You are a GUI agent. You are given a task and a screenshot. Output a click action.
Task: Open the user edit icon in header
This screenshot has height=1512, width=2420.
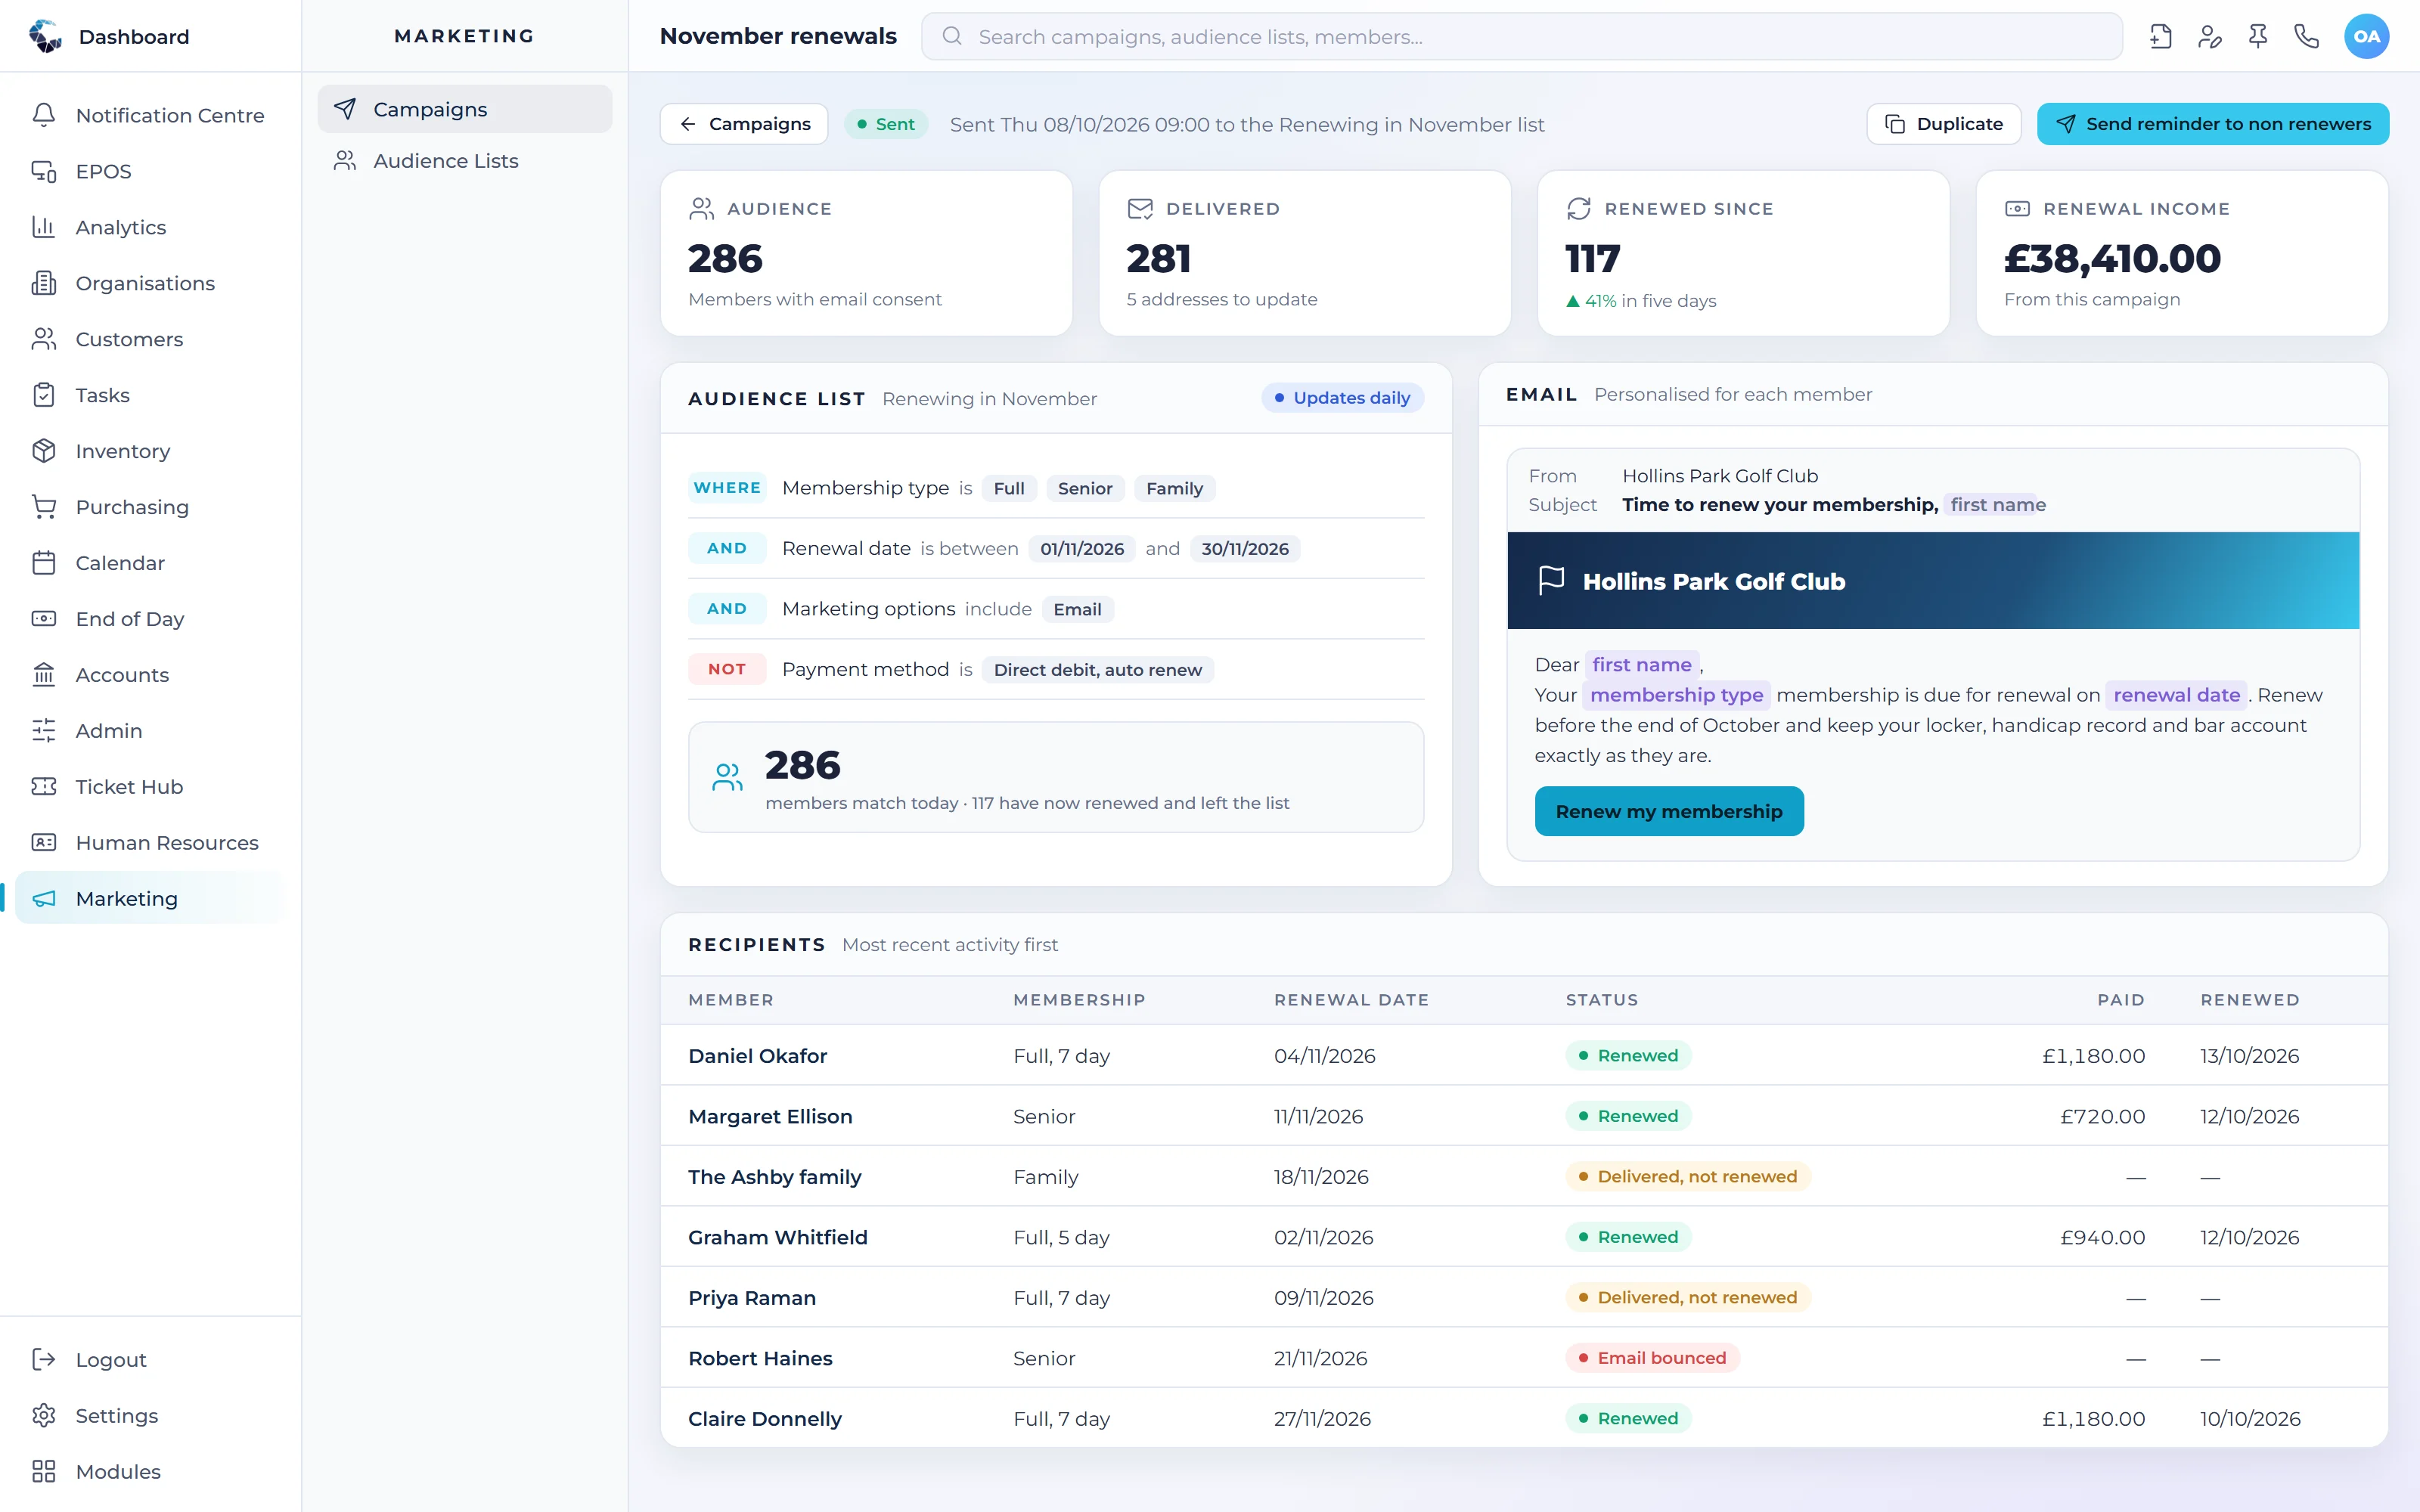click(x=2209, y=37)
